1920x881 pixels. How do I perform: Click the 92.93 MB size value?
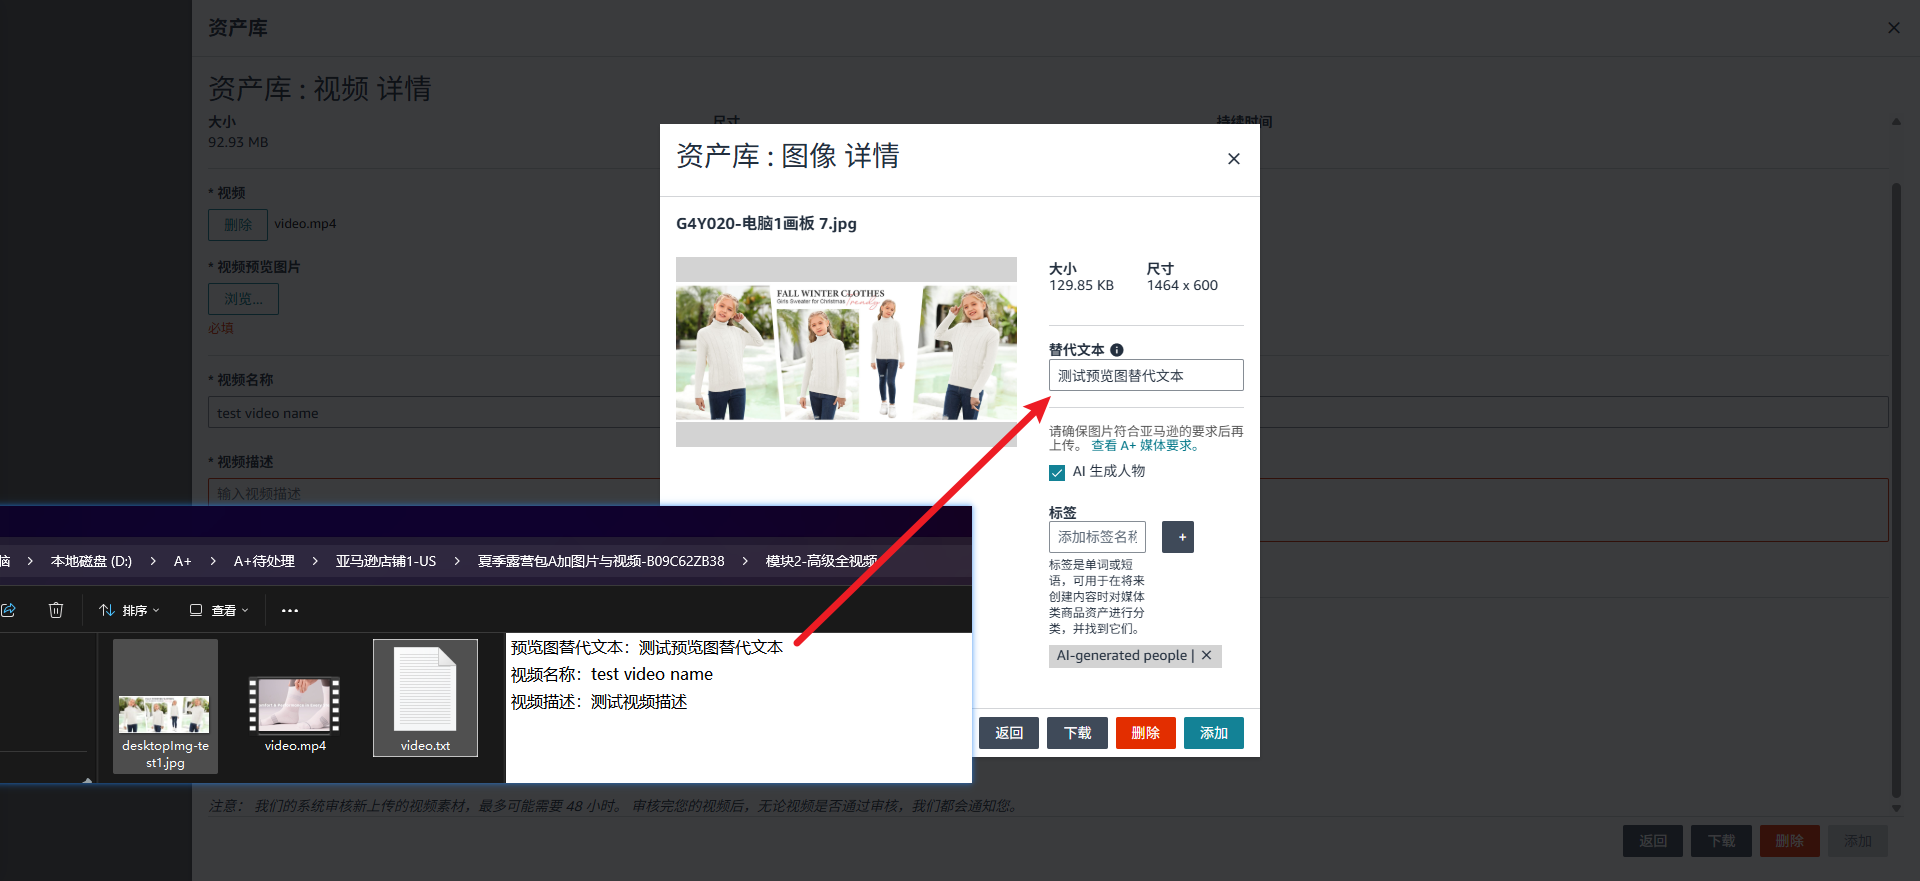pos(238,142)
